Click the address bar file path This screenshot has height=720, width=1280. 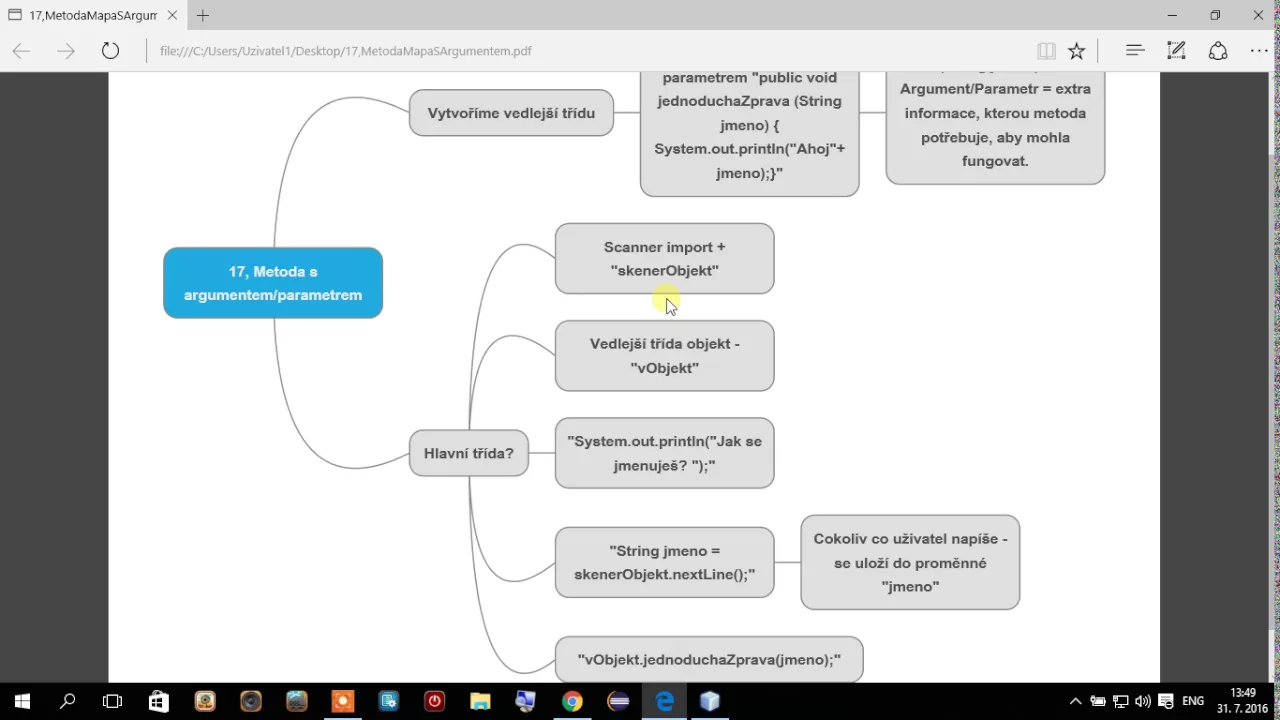click(346, 51)
